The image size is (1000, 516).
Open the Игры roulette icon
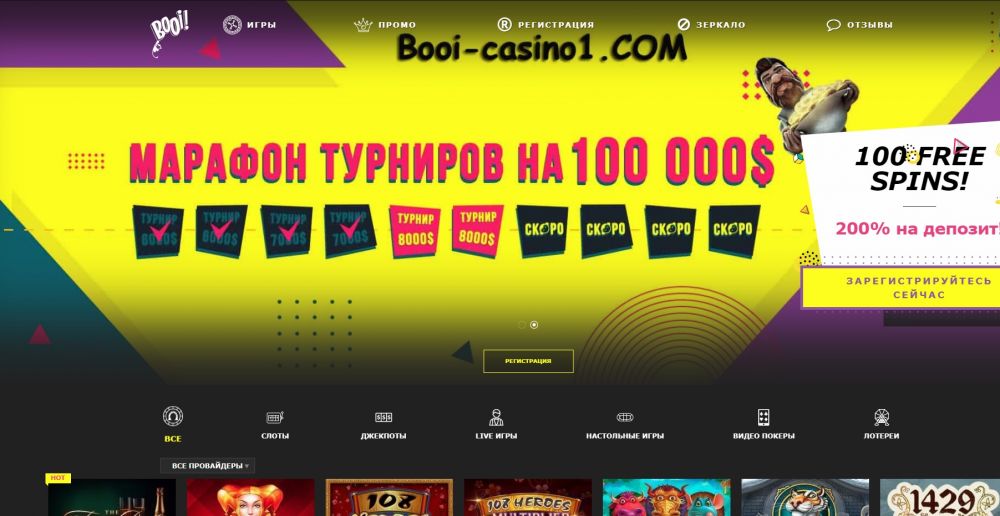pyautogui.click(x=232, y=25)
